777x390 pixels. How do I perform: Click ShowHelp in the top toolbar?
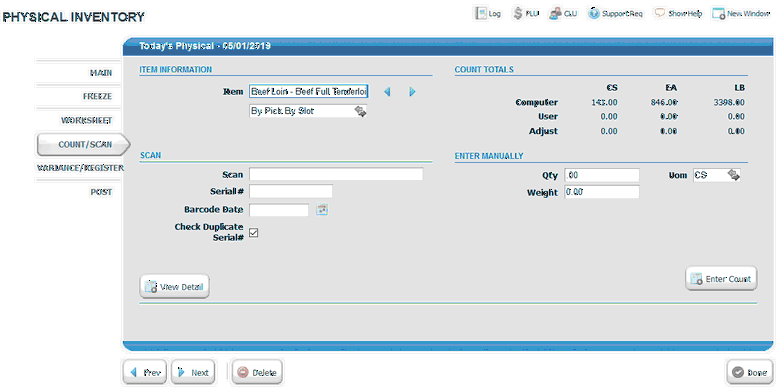coord(678,13)
